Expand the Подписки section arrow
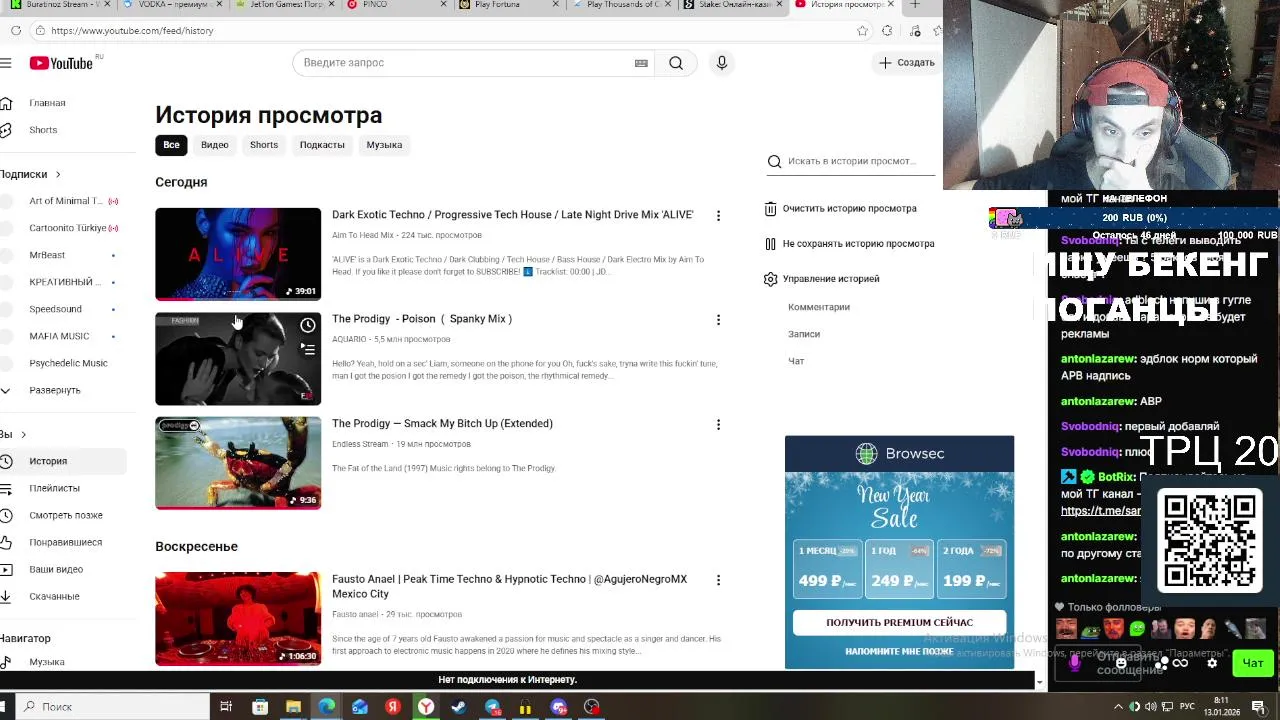 (x=57, y=174)
